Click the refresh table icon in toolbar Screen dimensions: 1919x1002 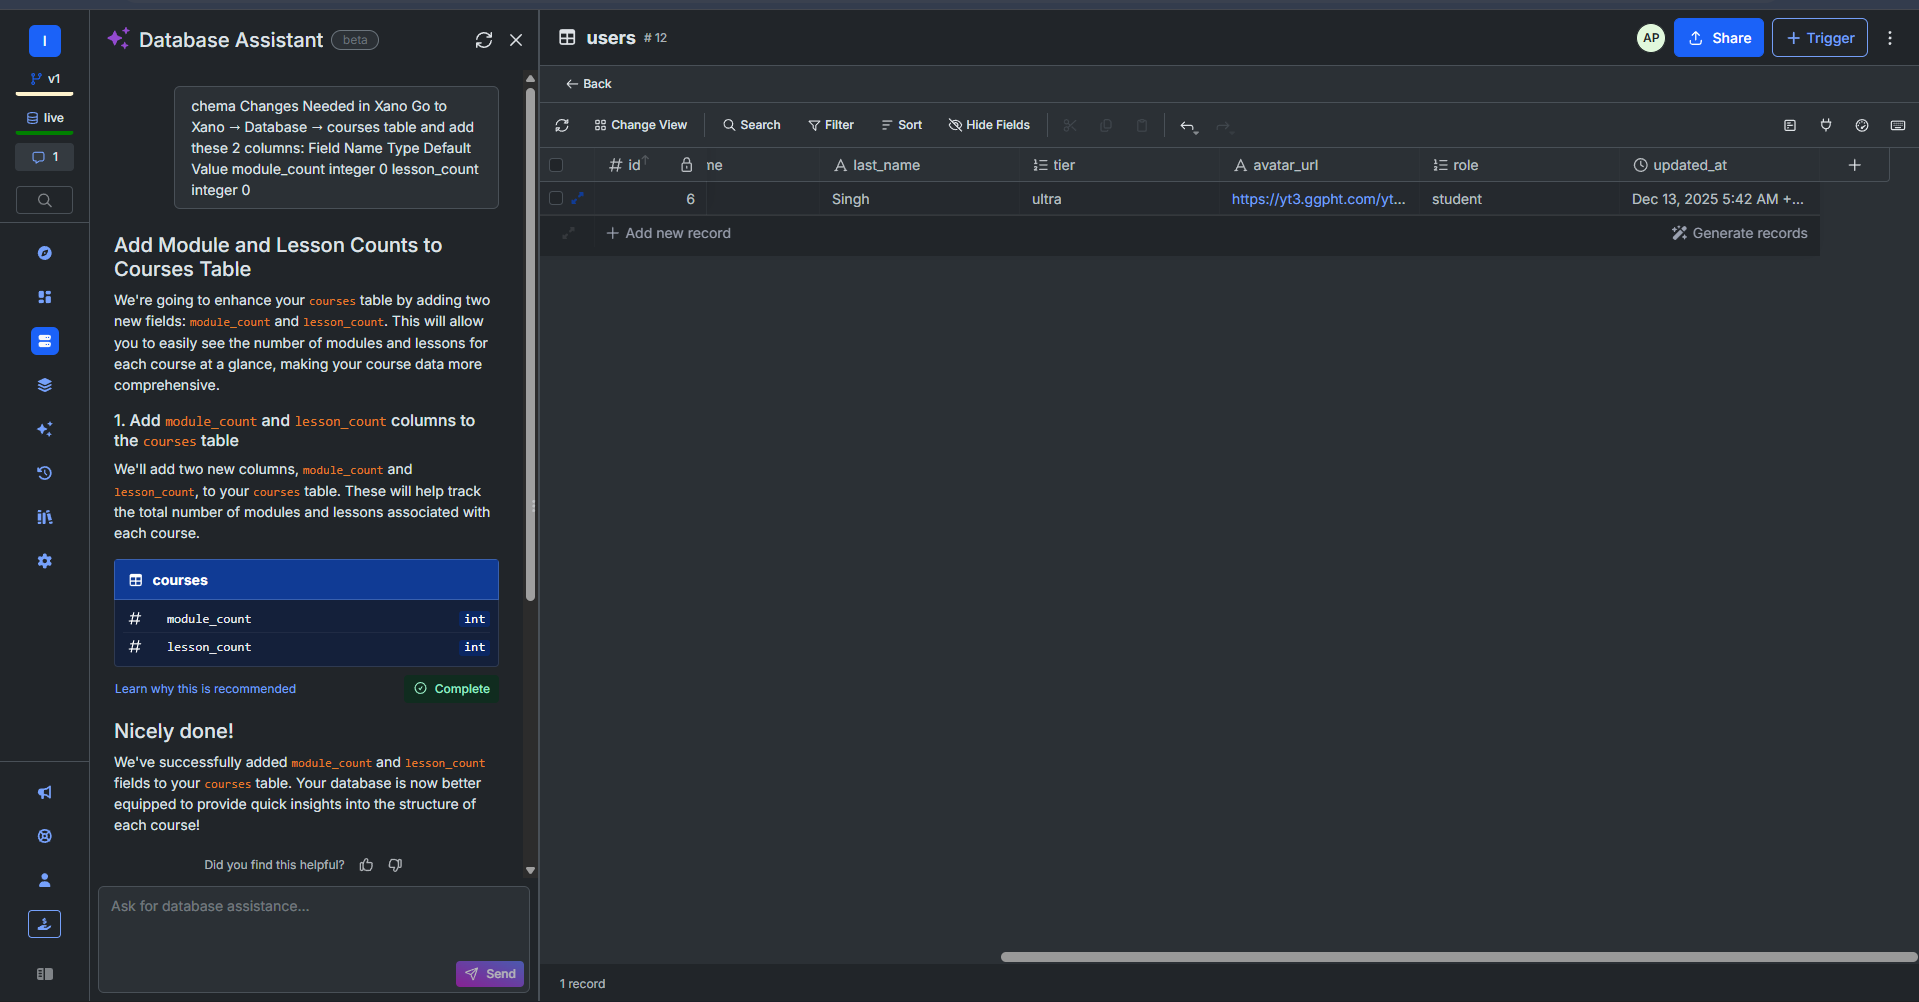click(562, 125)
